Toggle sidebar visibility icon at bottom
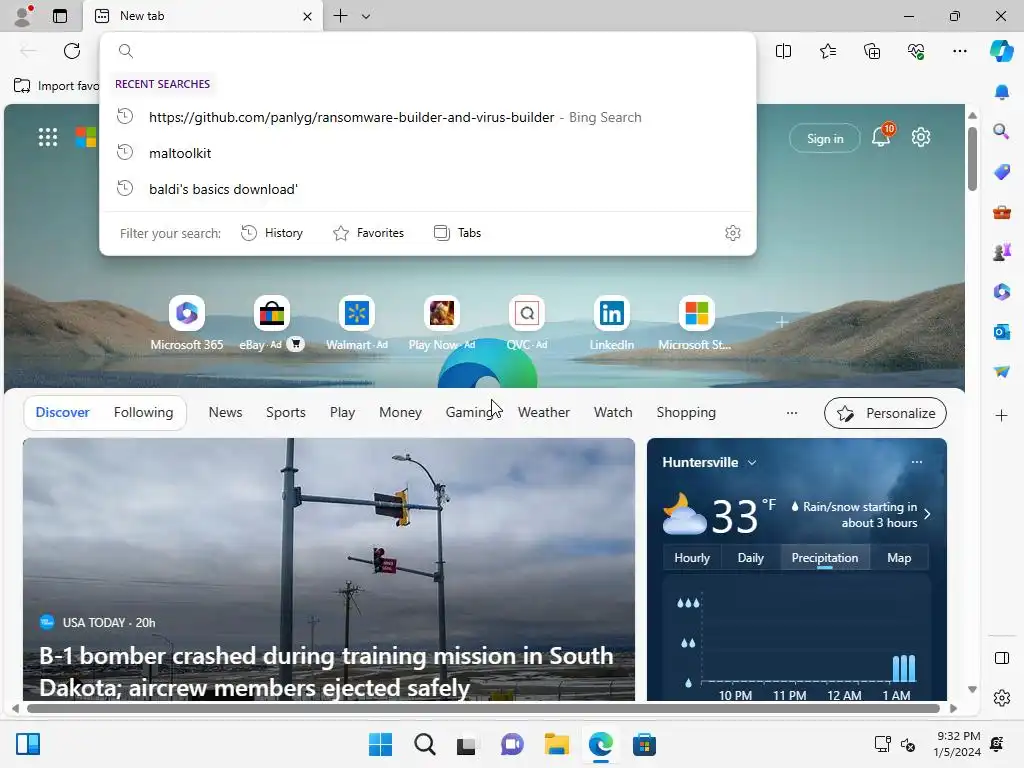The width and height of the screenshot is (1024, 768). pos(1001,658)
